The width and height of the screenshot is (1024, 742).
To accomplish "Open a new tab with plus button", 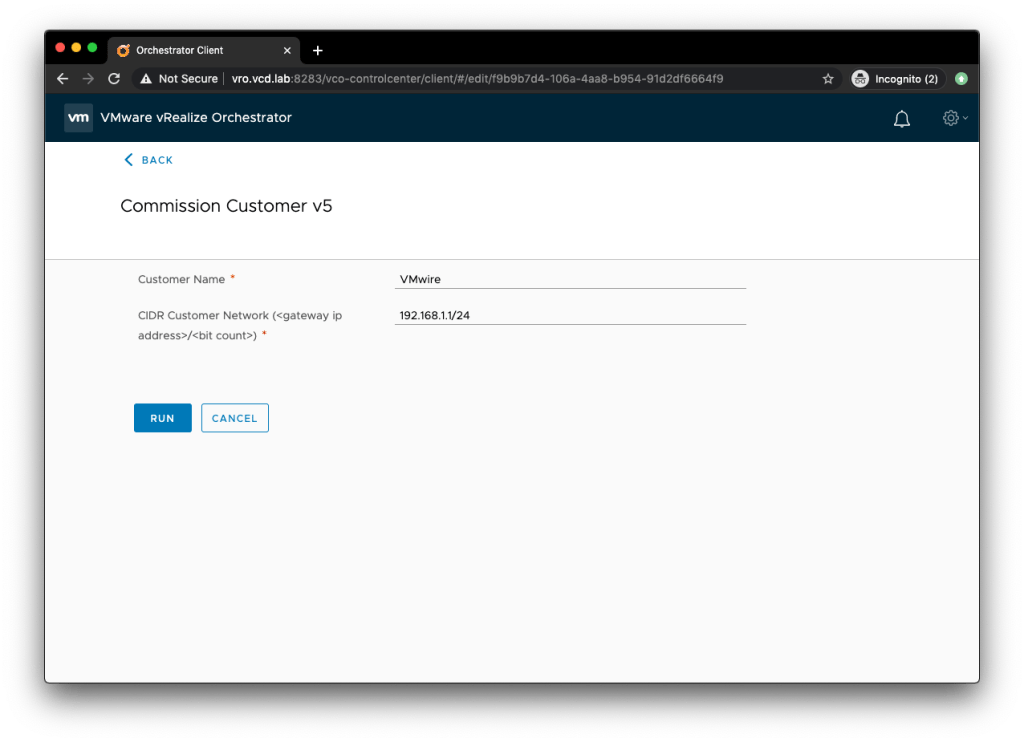I will (x=318, y=50).
